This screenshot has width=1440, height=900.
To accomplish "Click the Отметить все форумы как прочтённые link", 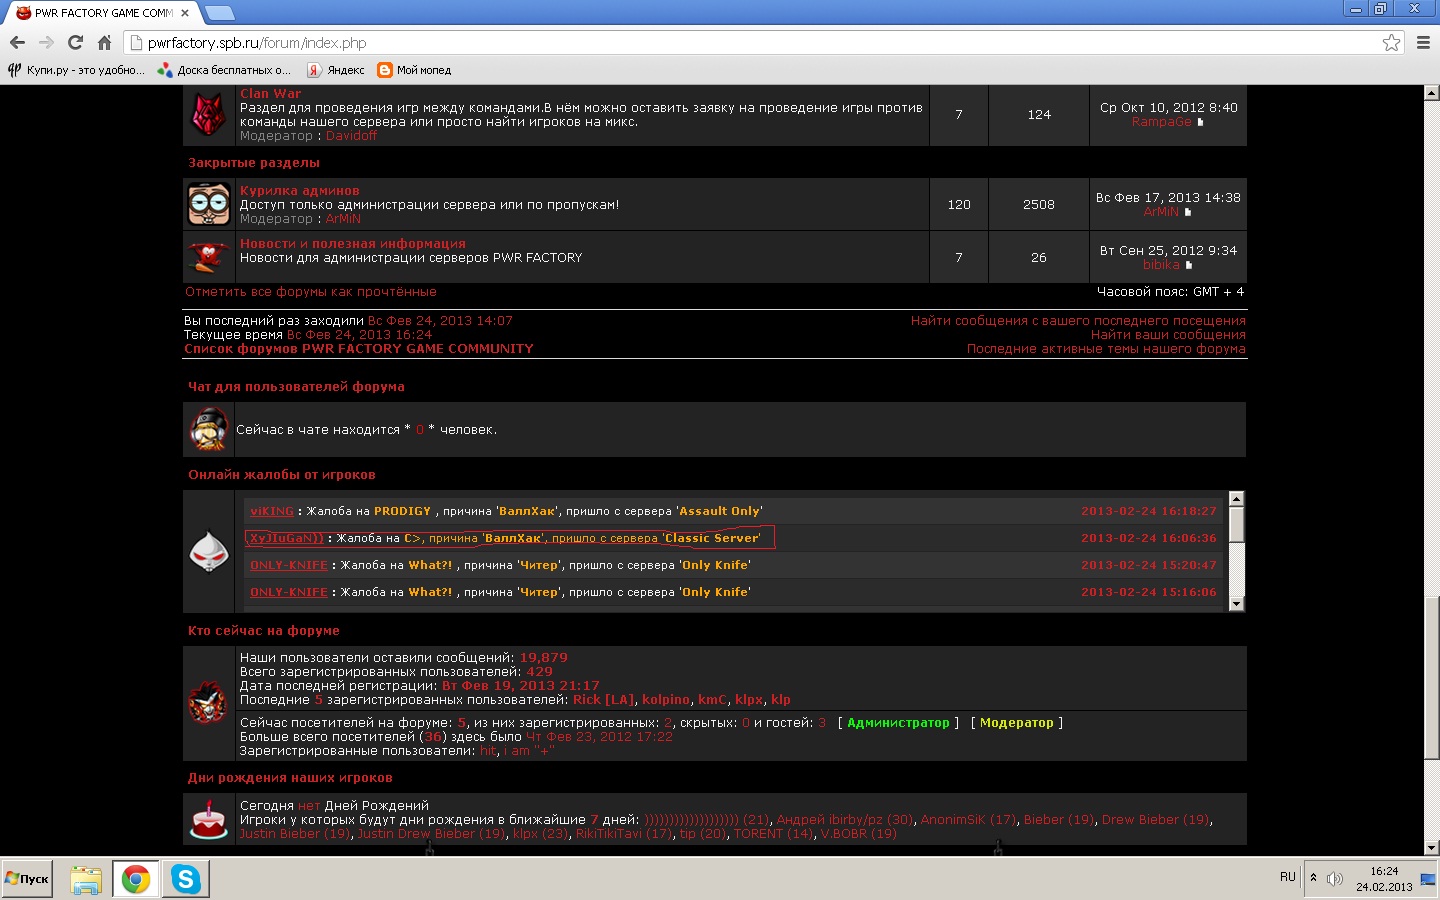I will click(x=310, y=292).
